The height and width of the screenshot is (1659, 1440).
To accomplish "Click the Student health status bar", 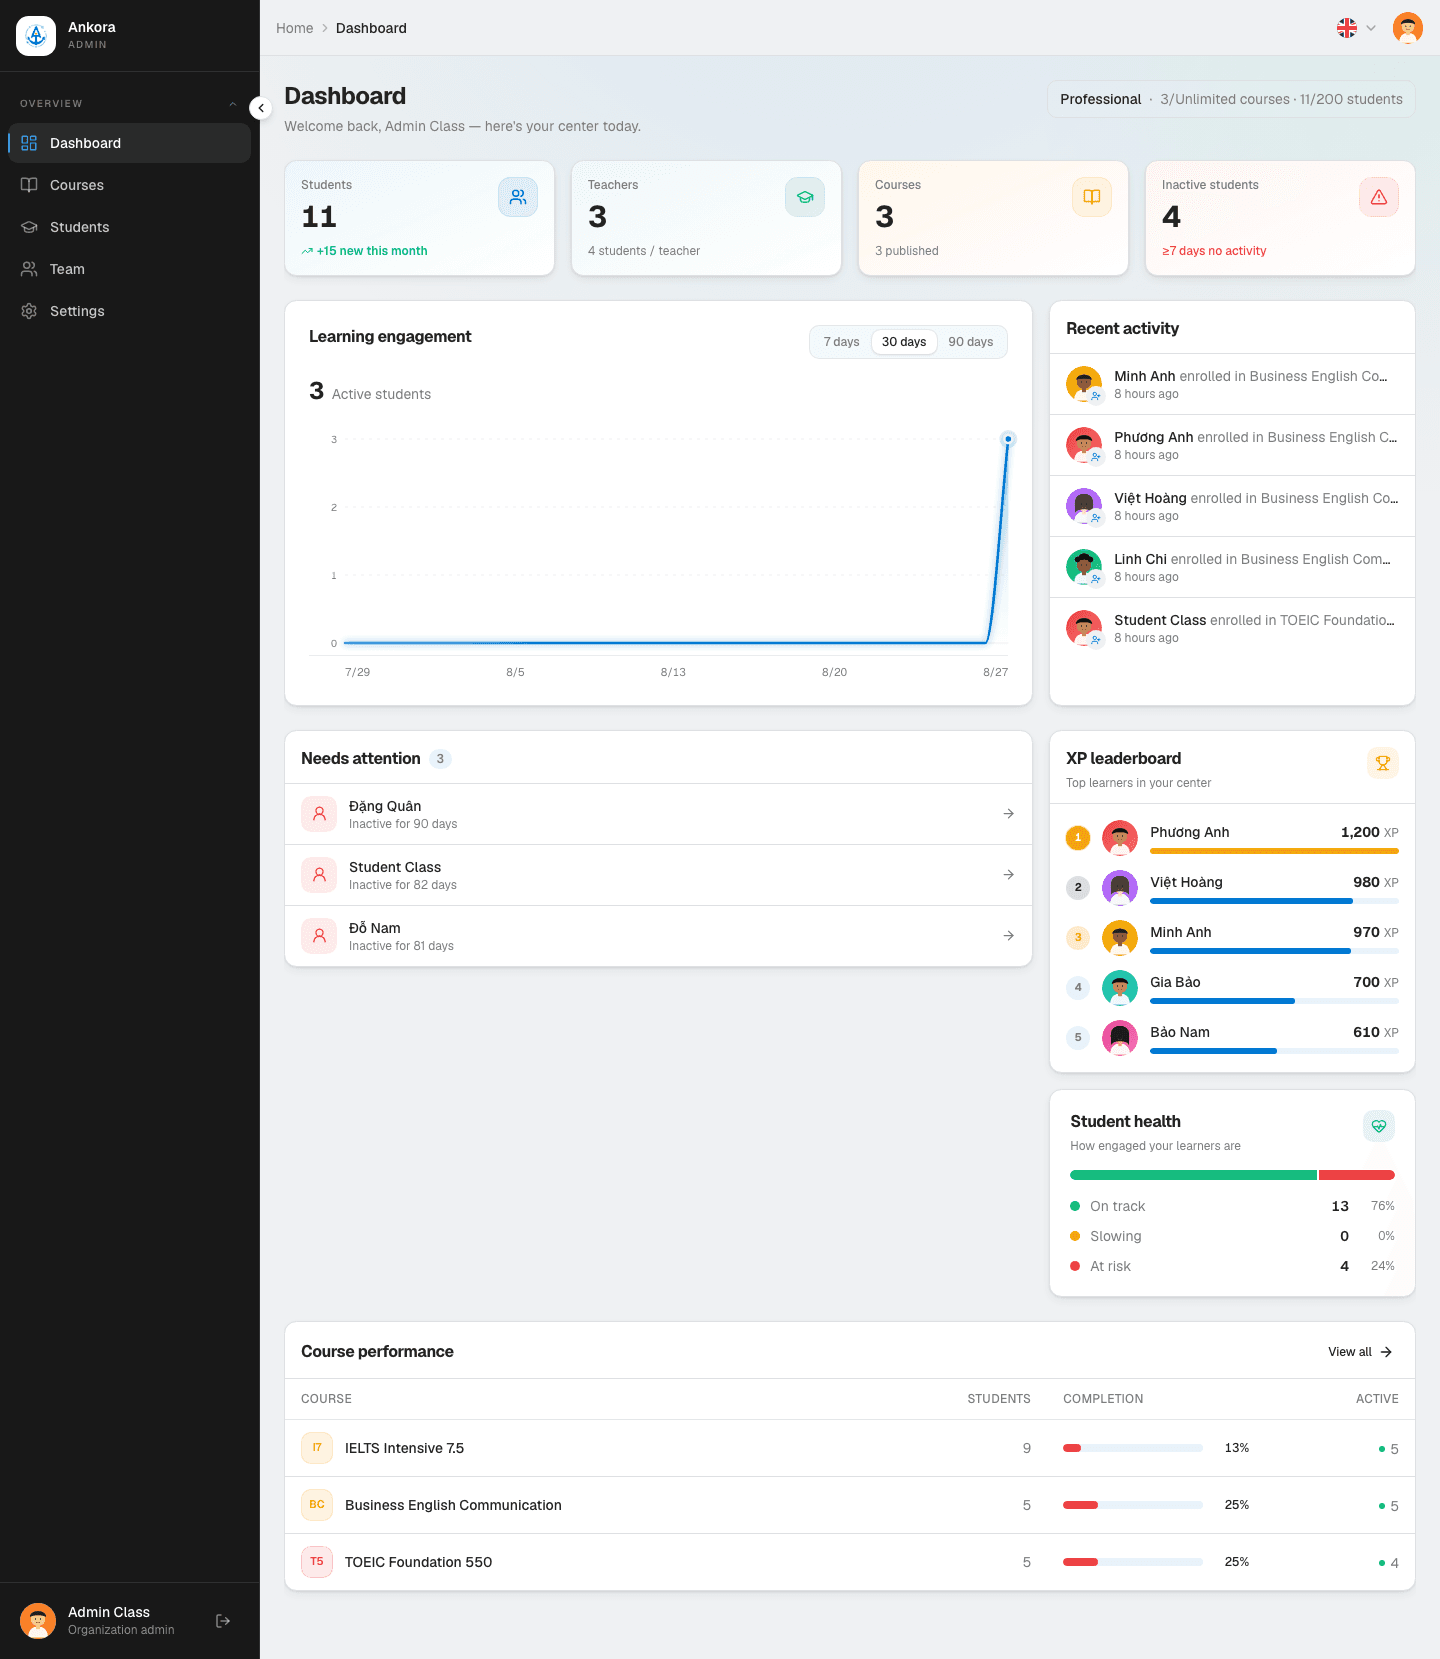I will pyautogui.click(x=1232, y=1175).
